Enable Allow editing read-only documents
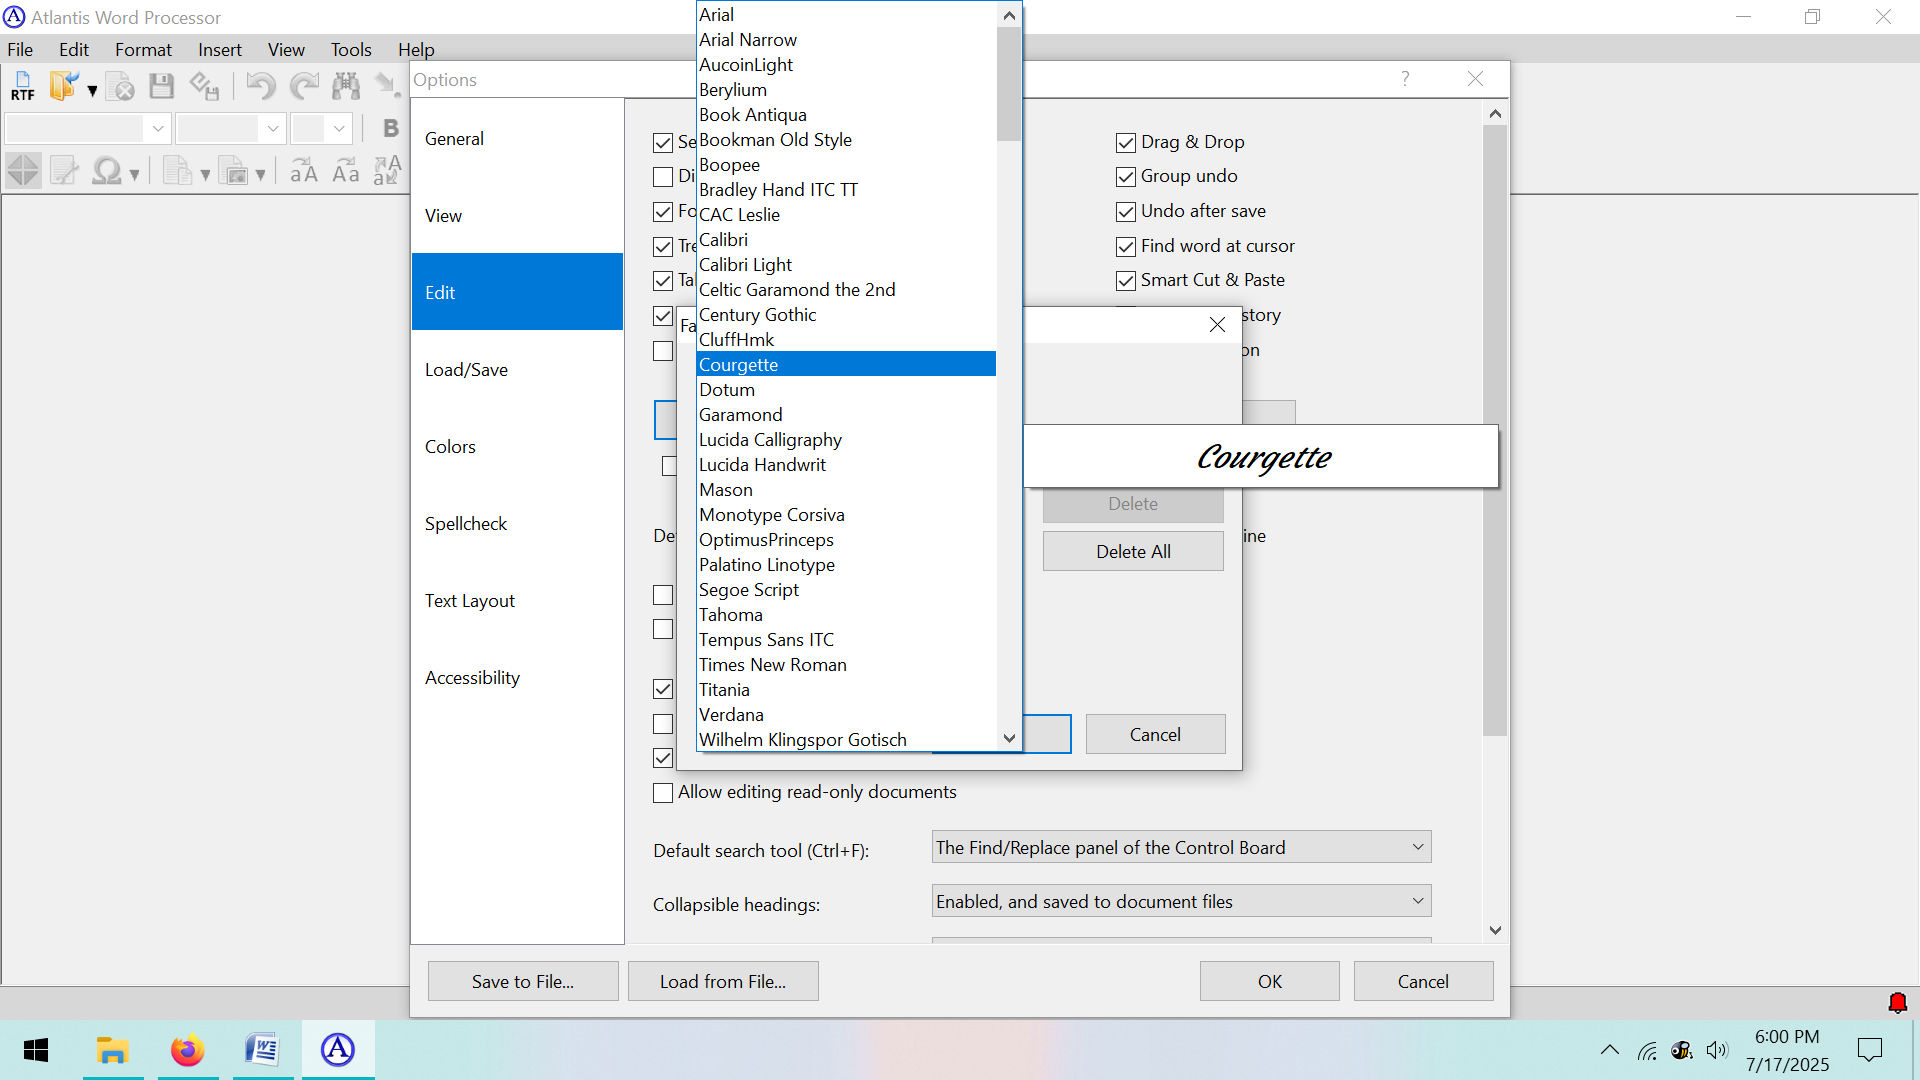This screenshot has width=1920, height=1080. pos(662,793)
